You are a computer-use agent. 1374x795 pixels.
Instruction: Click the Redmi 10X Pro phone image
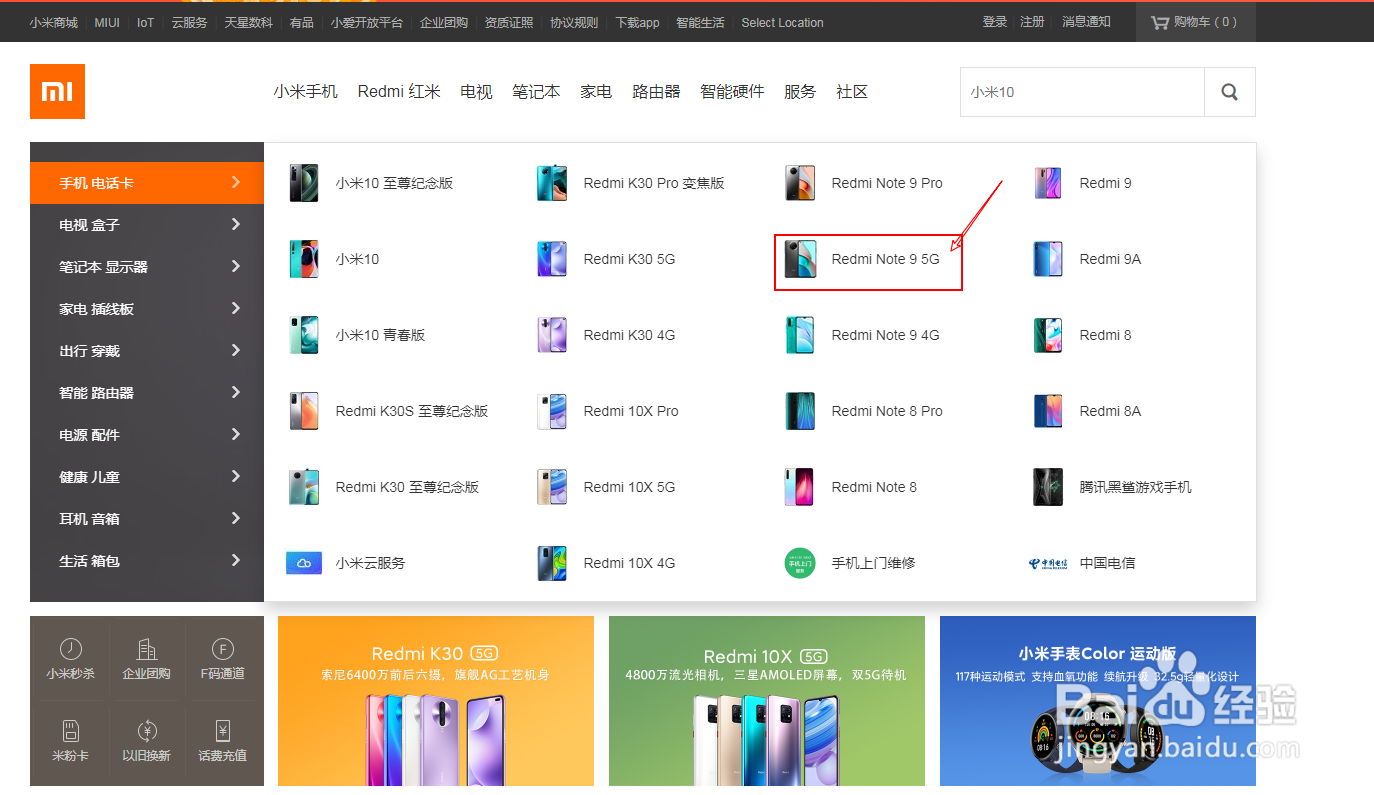pyautogui.click(x=552, y=411)
